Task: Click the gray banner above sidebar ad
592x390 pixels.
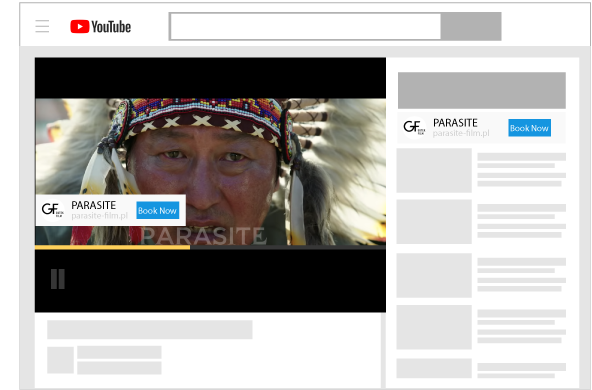Action: tap(482, 91)
